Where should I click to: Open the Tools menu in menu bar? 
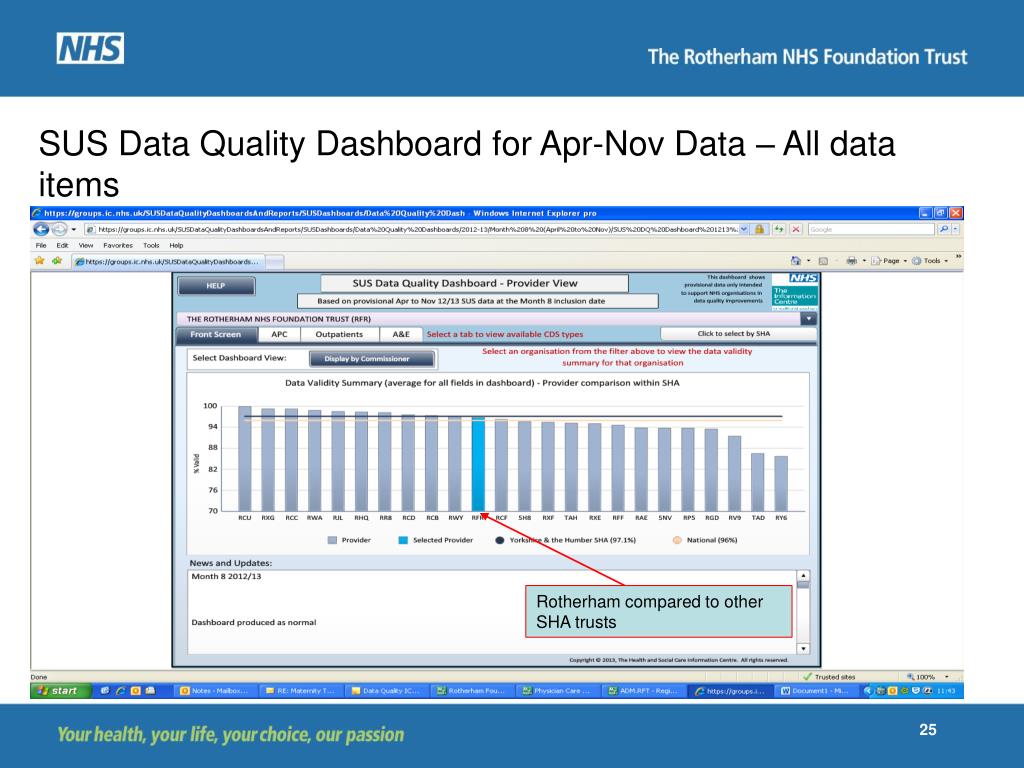pos(151,246)
